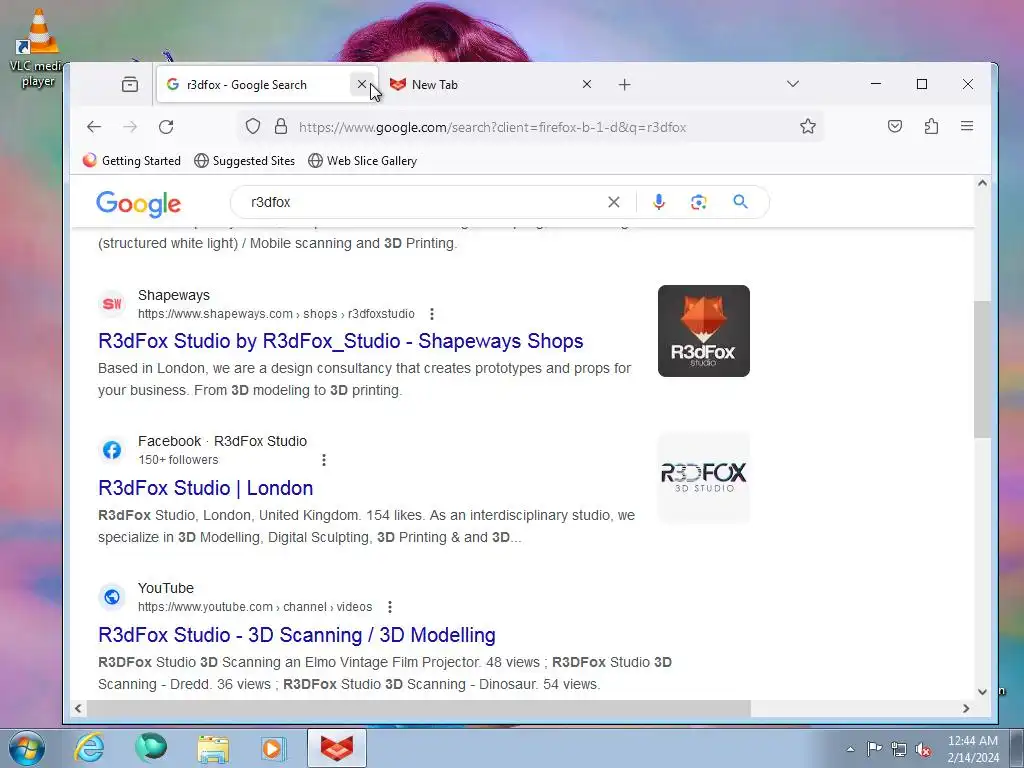Open the green round taskbar app icon
The width and height of the screenshot is (1024, 768).
[151, 748]
